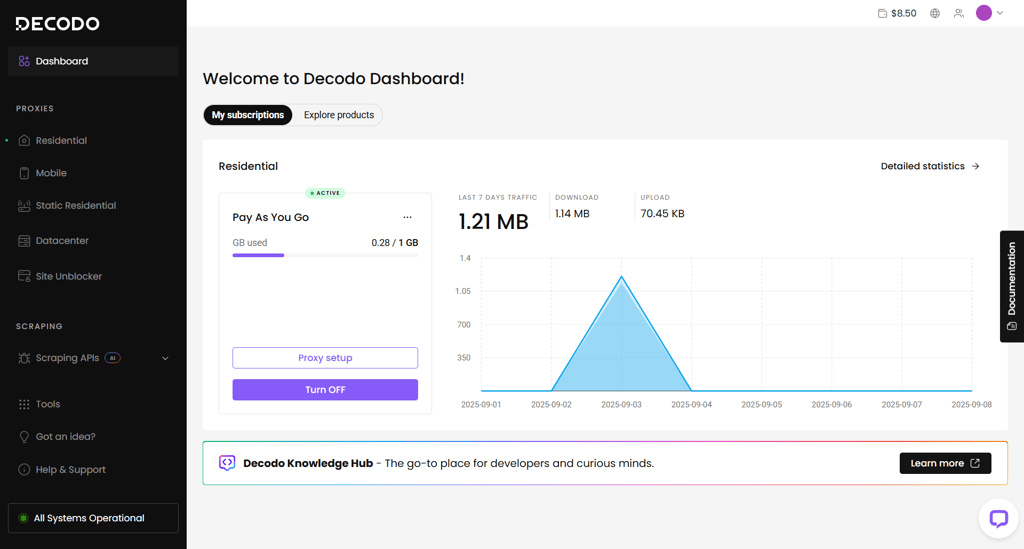Click the GB used progress bar

[x=325, y=255]
